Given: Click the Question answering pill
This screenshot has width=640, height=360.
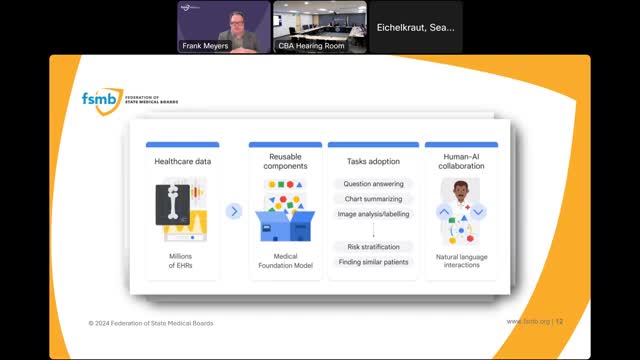Looking at the screenshot, I should click(x=373, y=184).
